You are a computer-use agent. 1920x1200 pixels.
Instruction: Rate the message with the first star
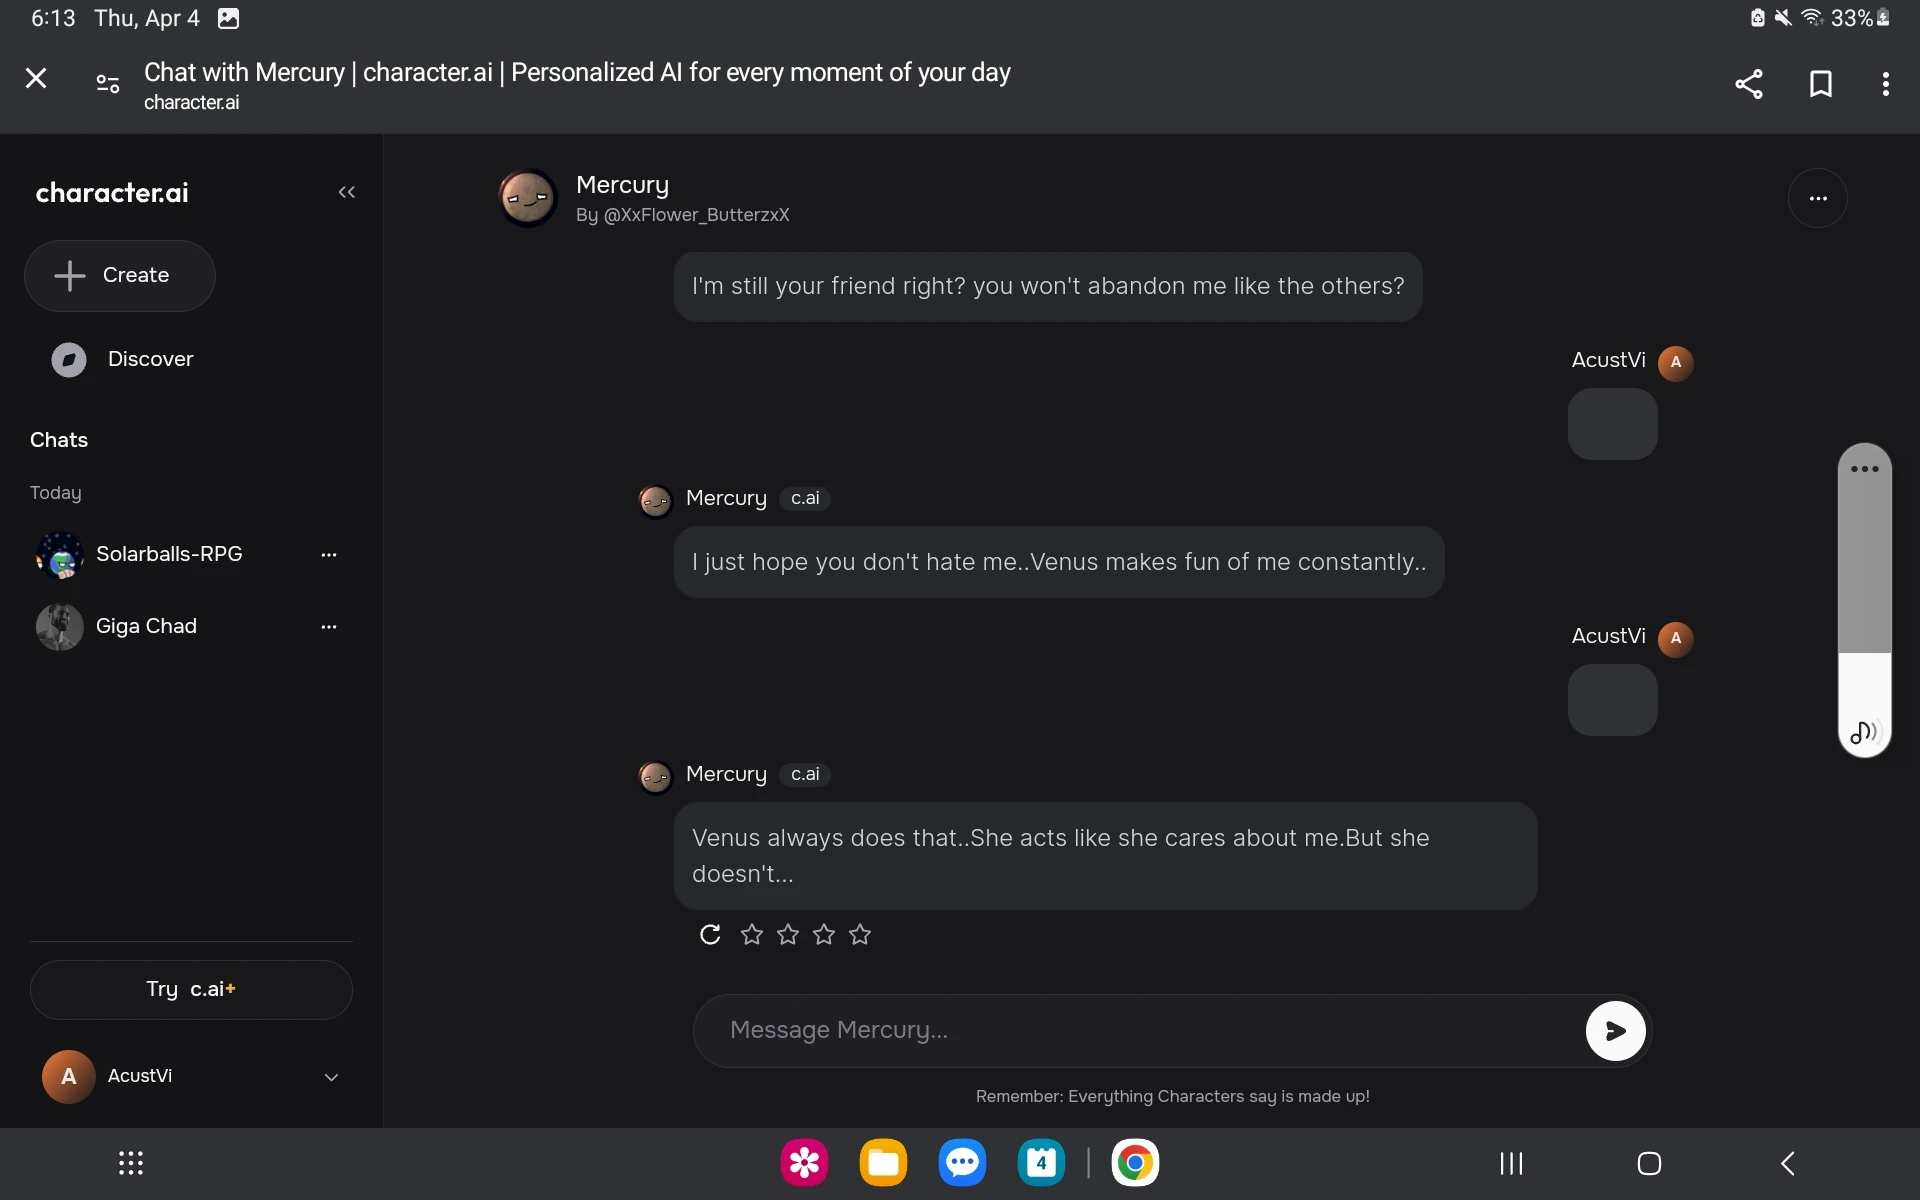pos(752,935)
